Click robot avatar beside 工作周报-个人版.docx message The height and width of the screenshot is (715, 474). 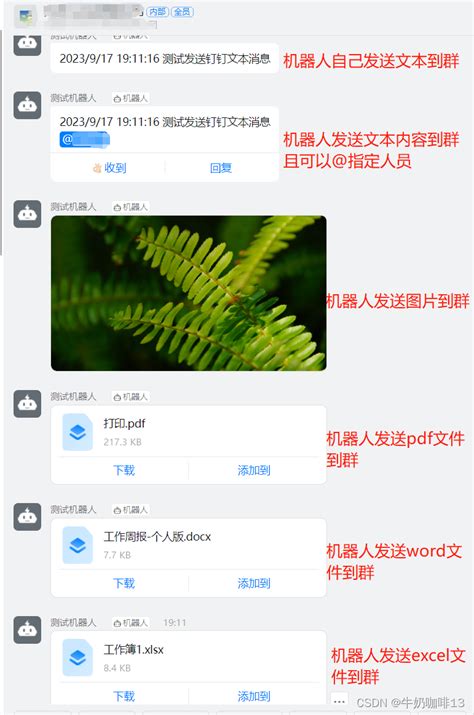[x=27, y=517]
